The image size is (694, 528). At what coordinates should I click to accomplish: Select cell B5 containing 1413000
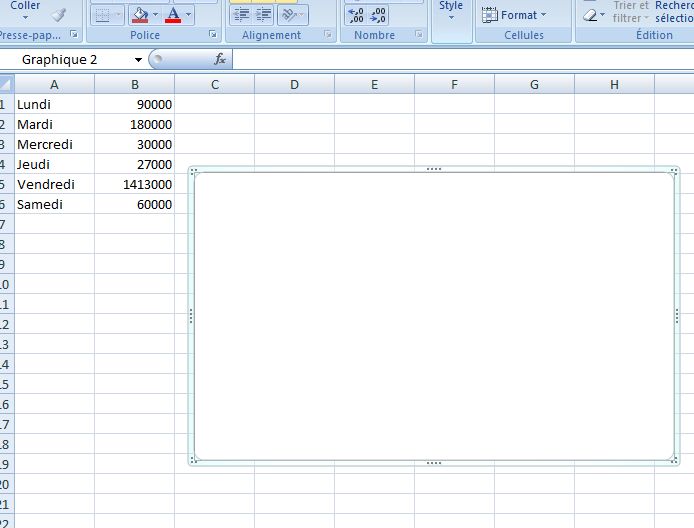(134, 184)
